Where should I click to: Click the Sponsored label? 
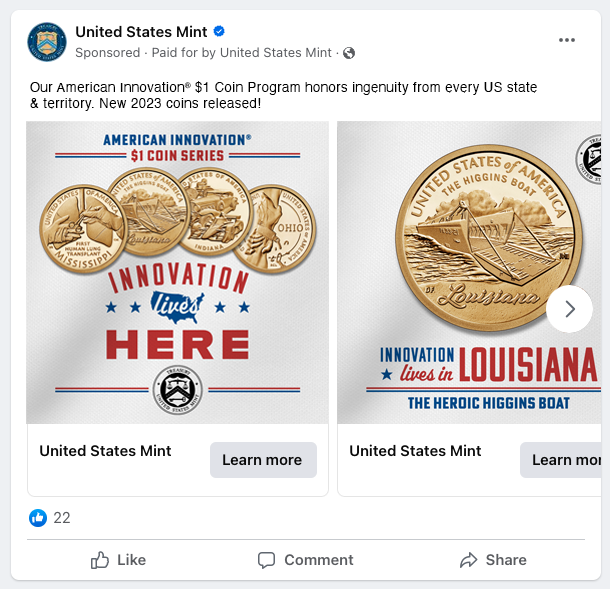click(x=108, y=53)
